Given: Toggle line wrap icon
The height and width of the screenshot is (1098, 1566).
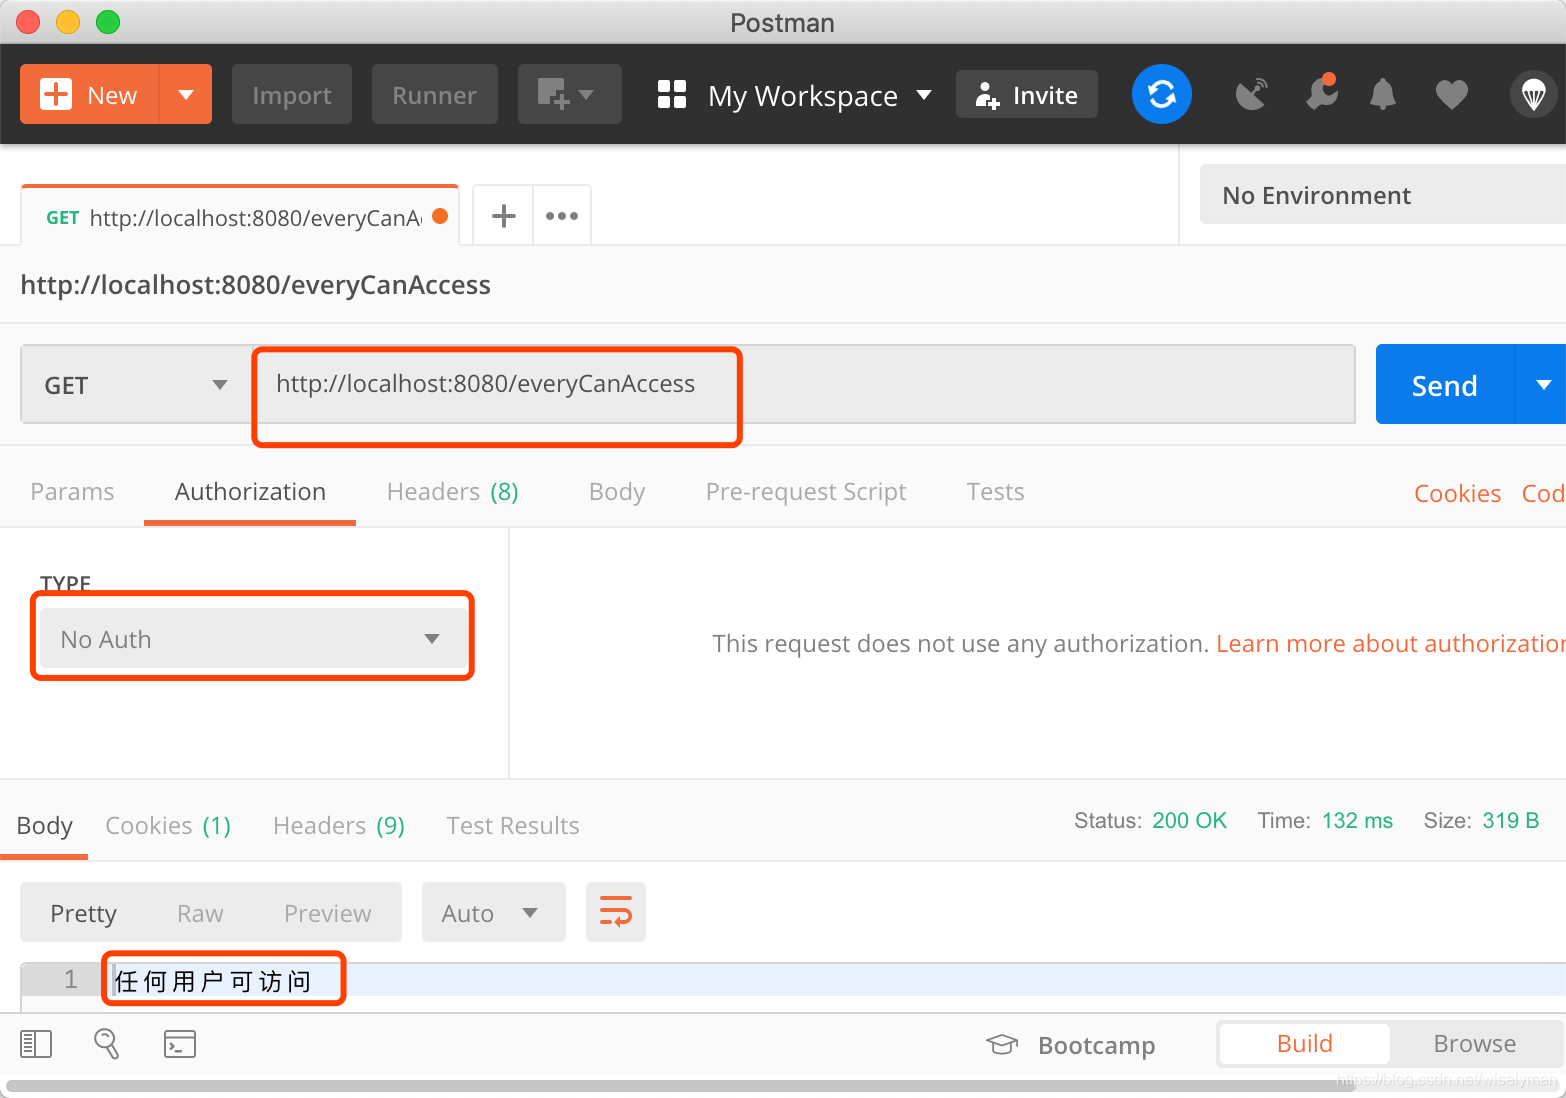Looking at the screenshot, I should tap(616, 912).
